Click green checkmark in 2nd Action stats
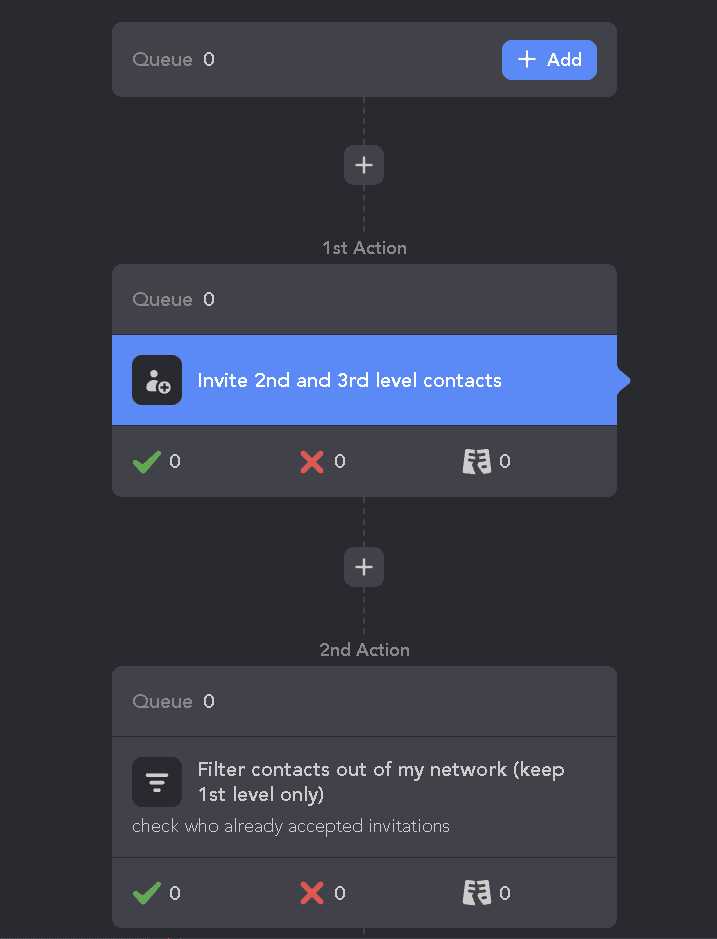717x939 pixels. pos(147,893)
